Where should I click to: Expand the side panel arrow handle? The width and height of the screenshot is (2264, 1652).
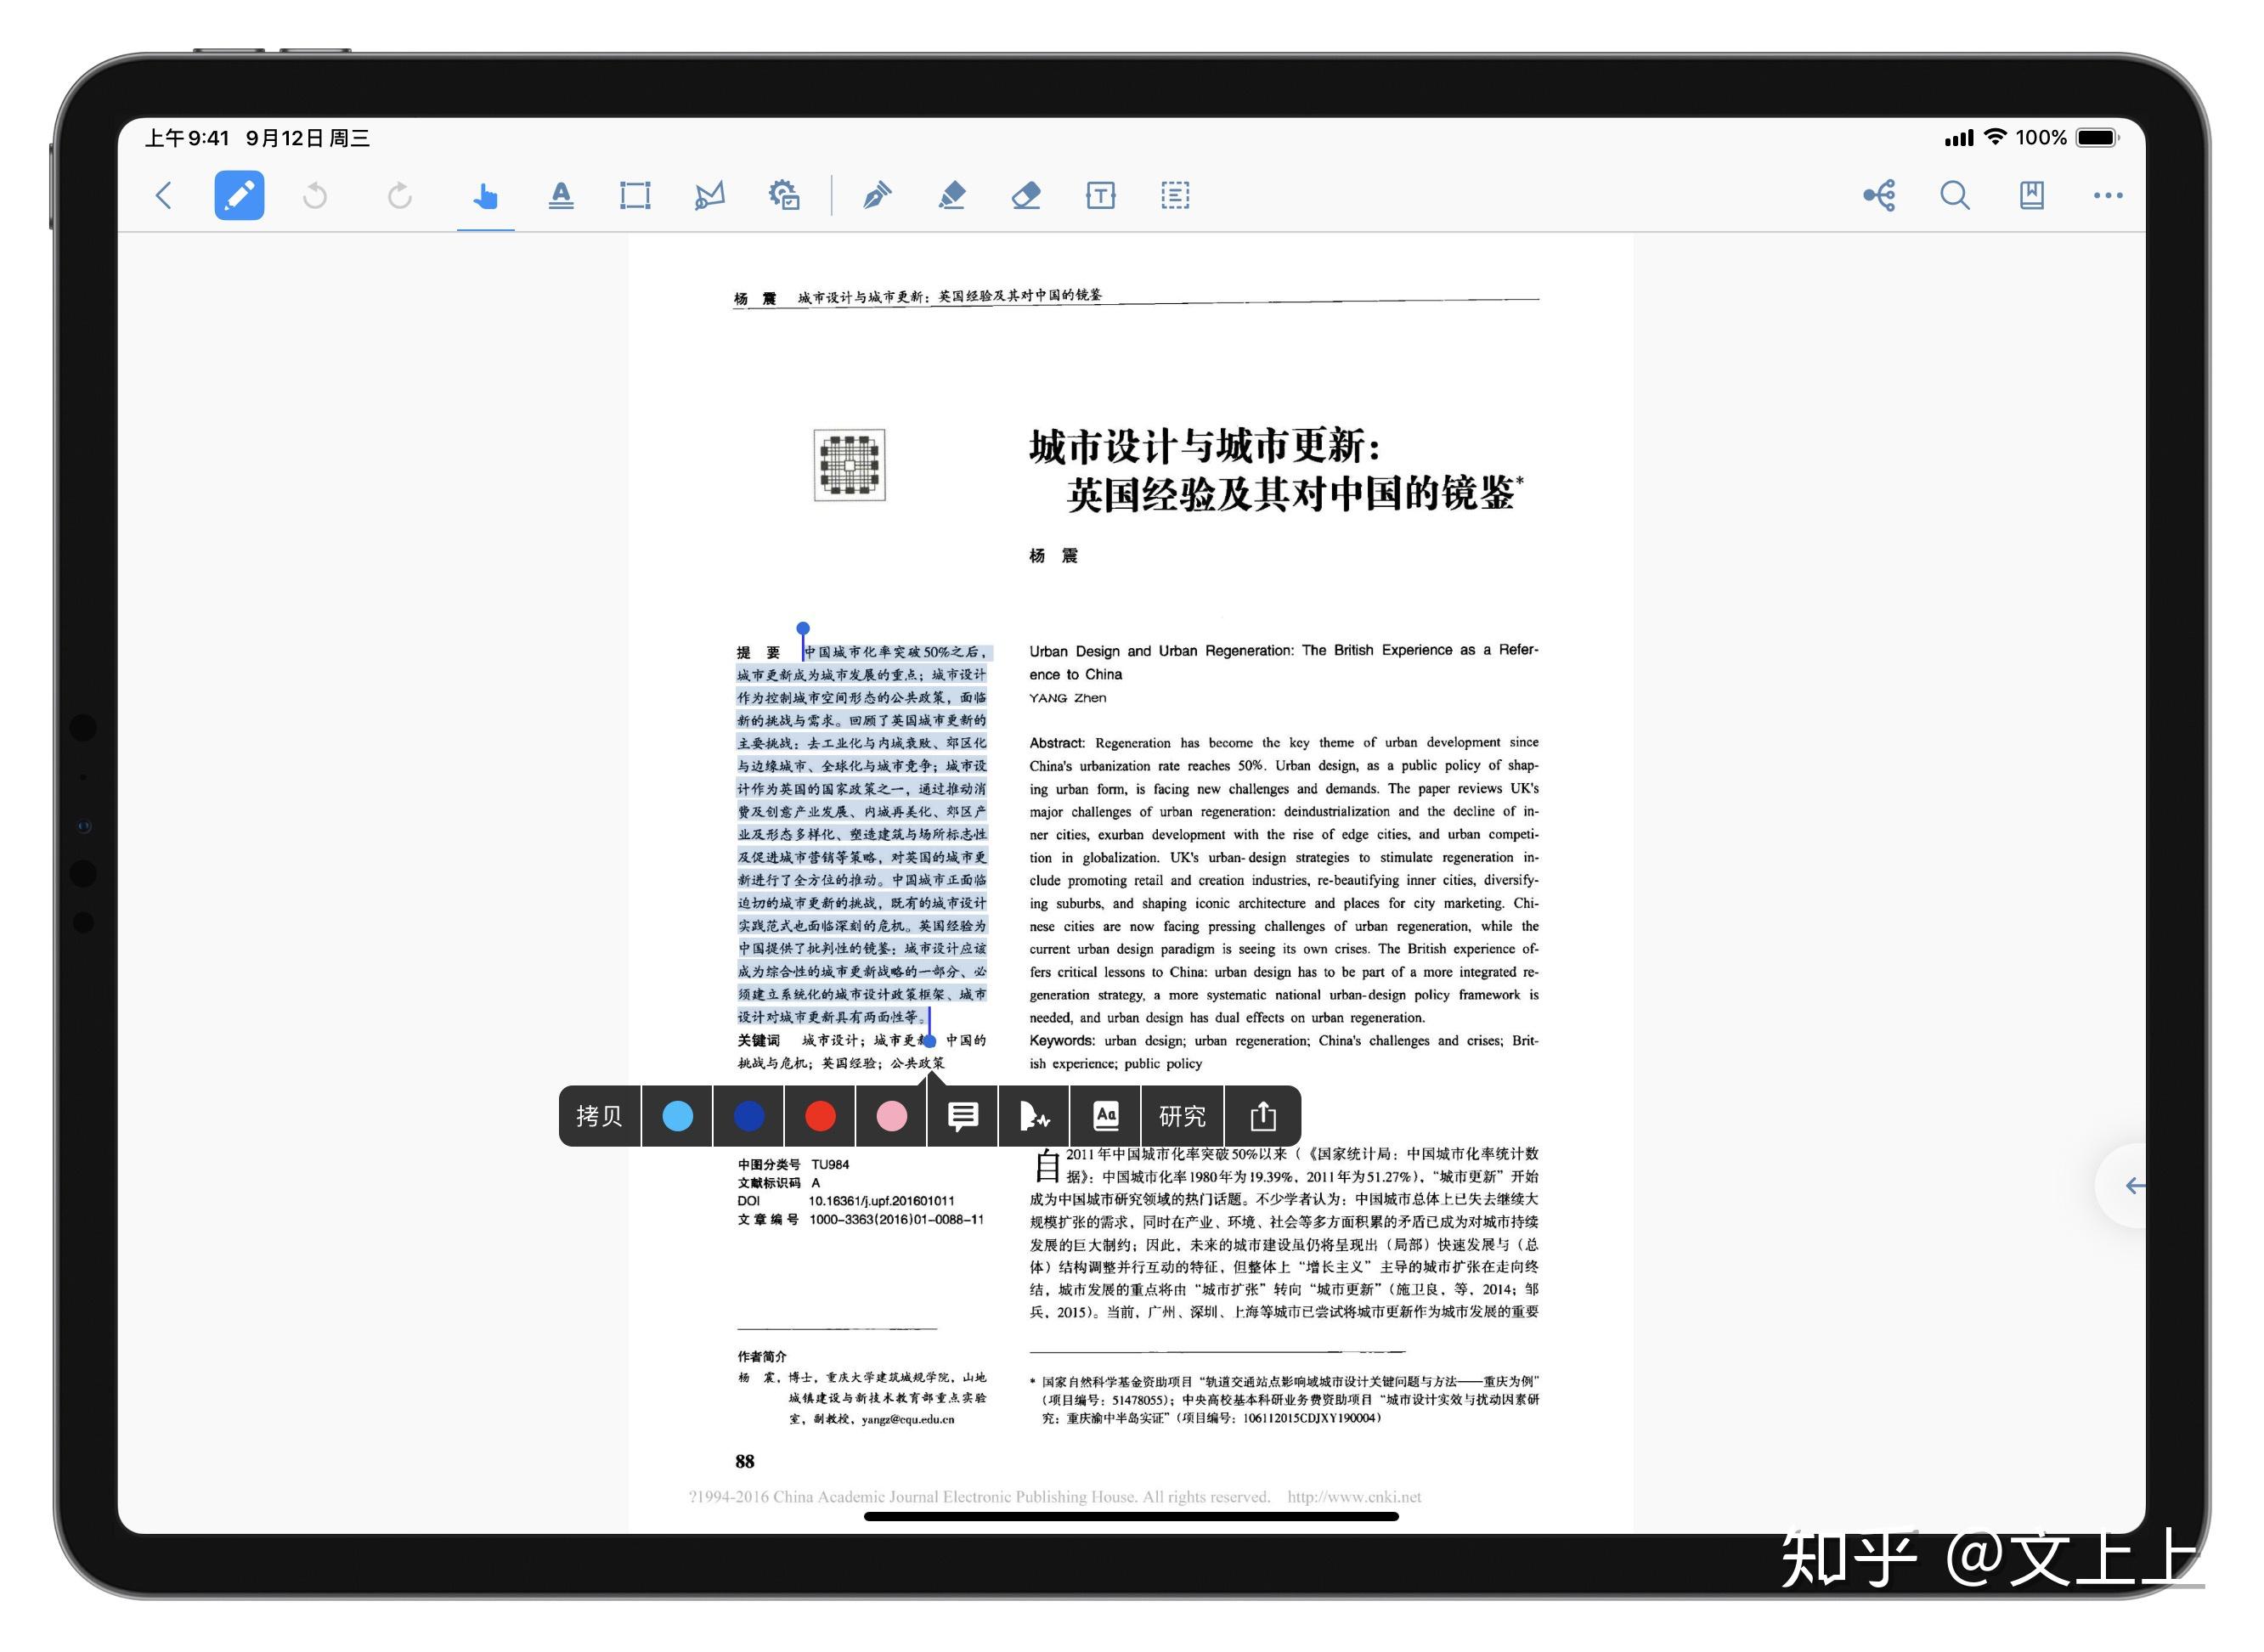(x=2134, y=1186)
